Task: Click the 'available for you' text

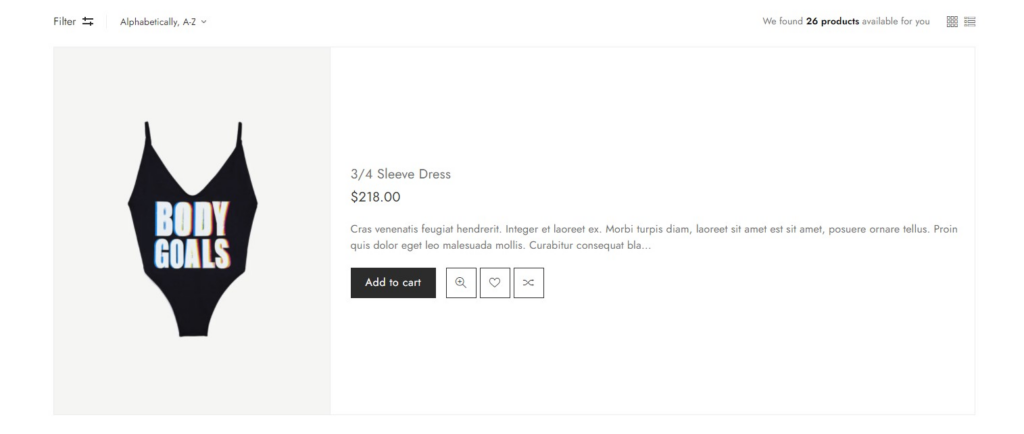Action: click(895, 22)
